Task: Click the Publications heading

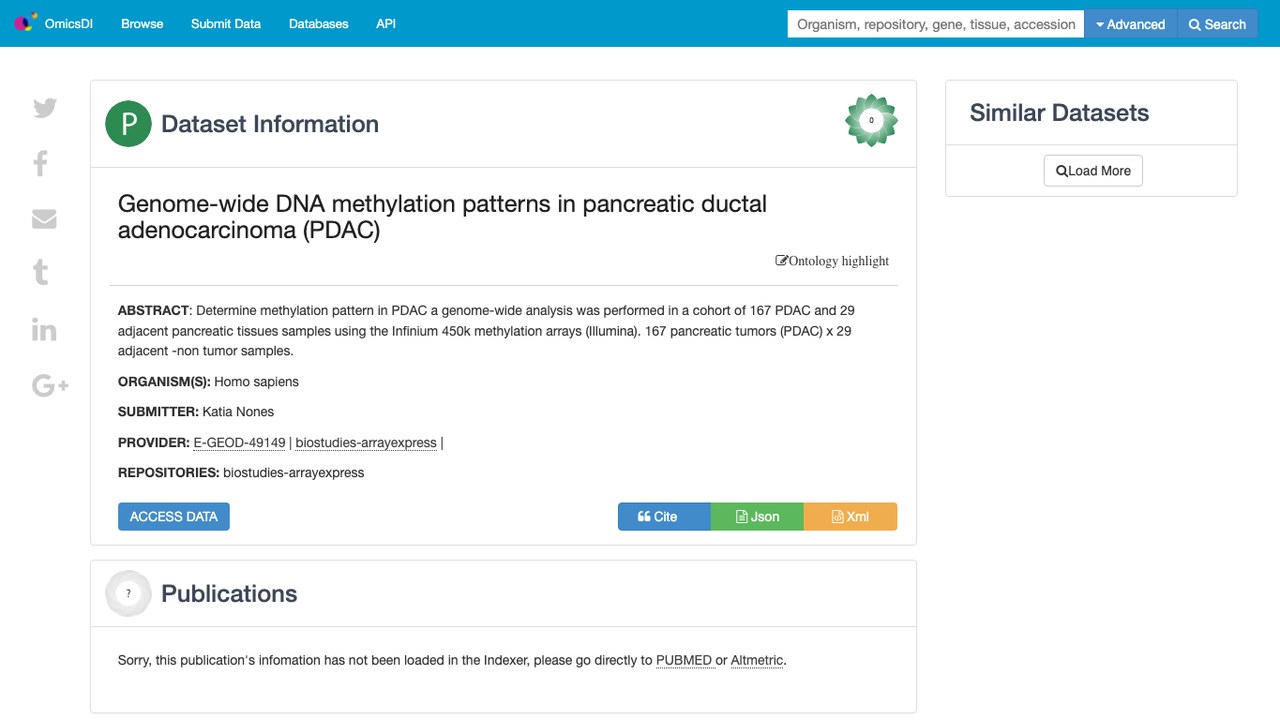Action: [229, 593]
